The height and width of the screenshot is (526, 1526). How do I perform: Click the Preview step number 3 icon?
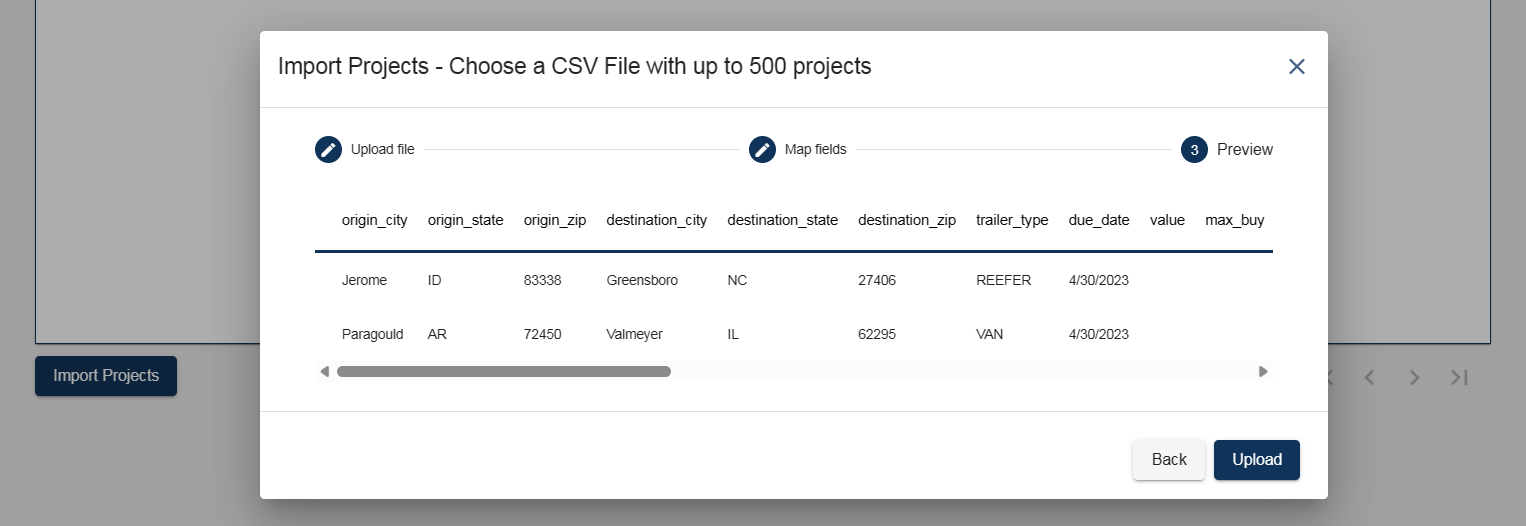pyautogui.click(x=1194, y=150)
